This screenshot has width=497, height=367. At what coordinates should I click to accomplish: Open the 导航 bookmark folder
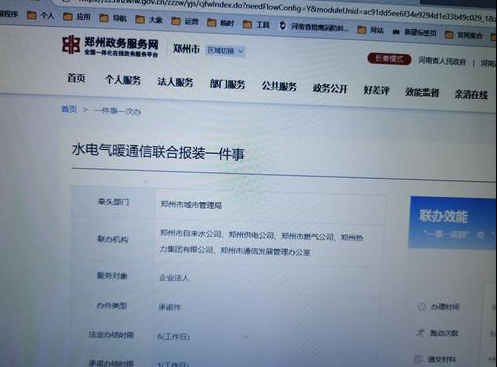click(x=113, y=18)
